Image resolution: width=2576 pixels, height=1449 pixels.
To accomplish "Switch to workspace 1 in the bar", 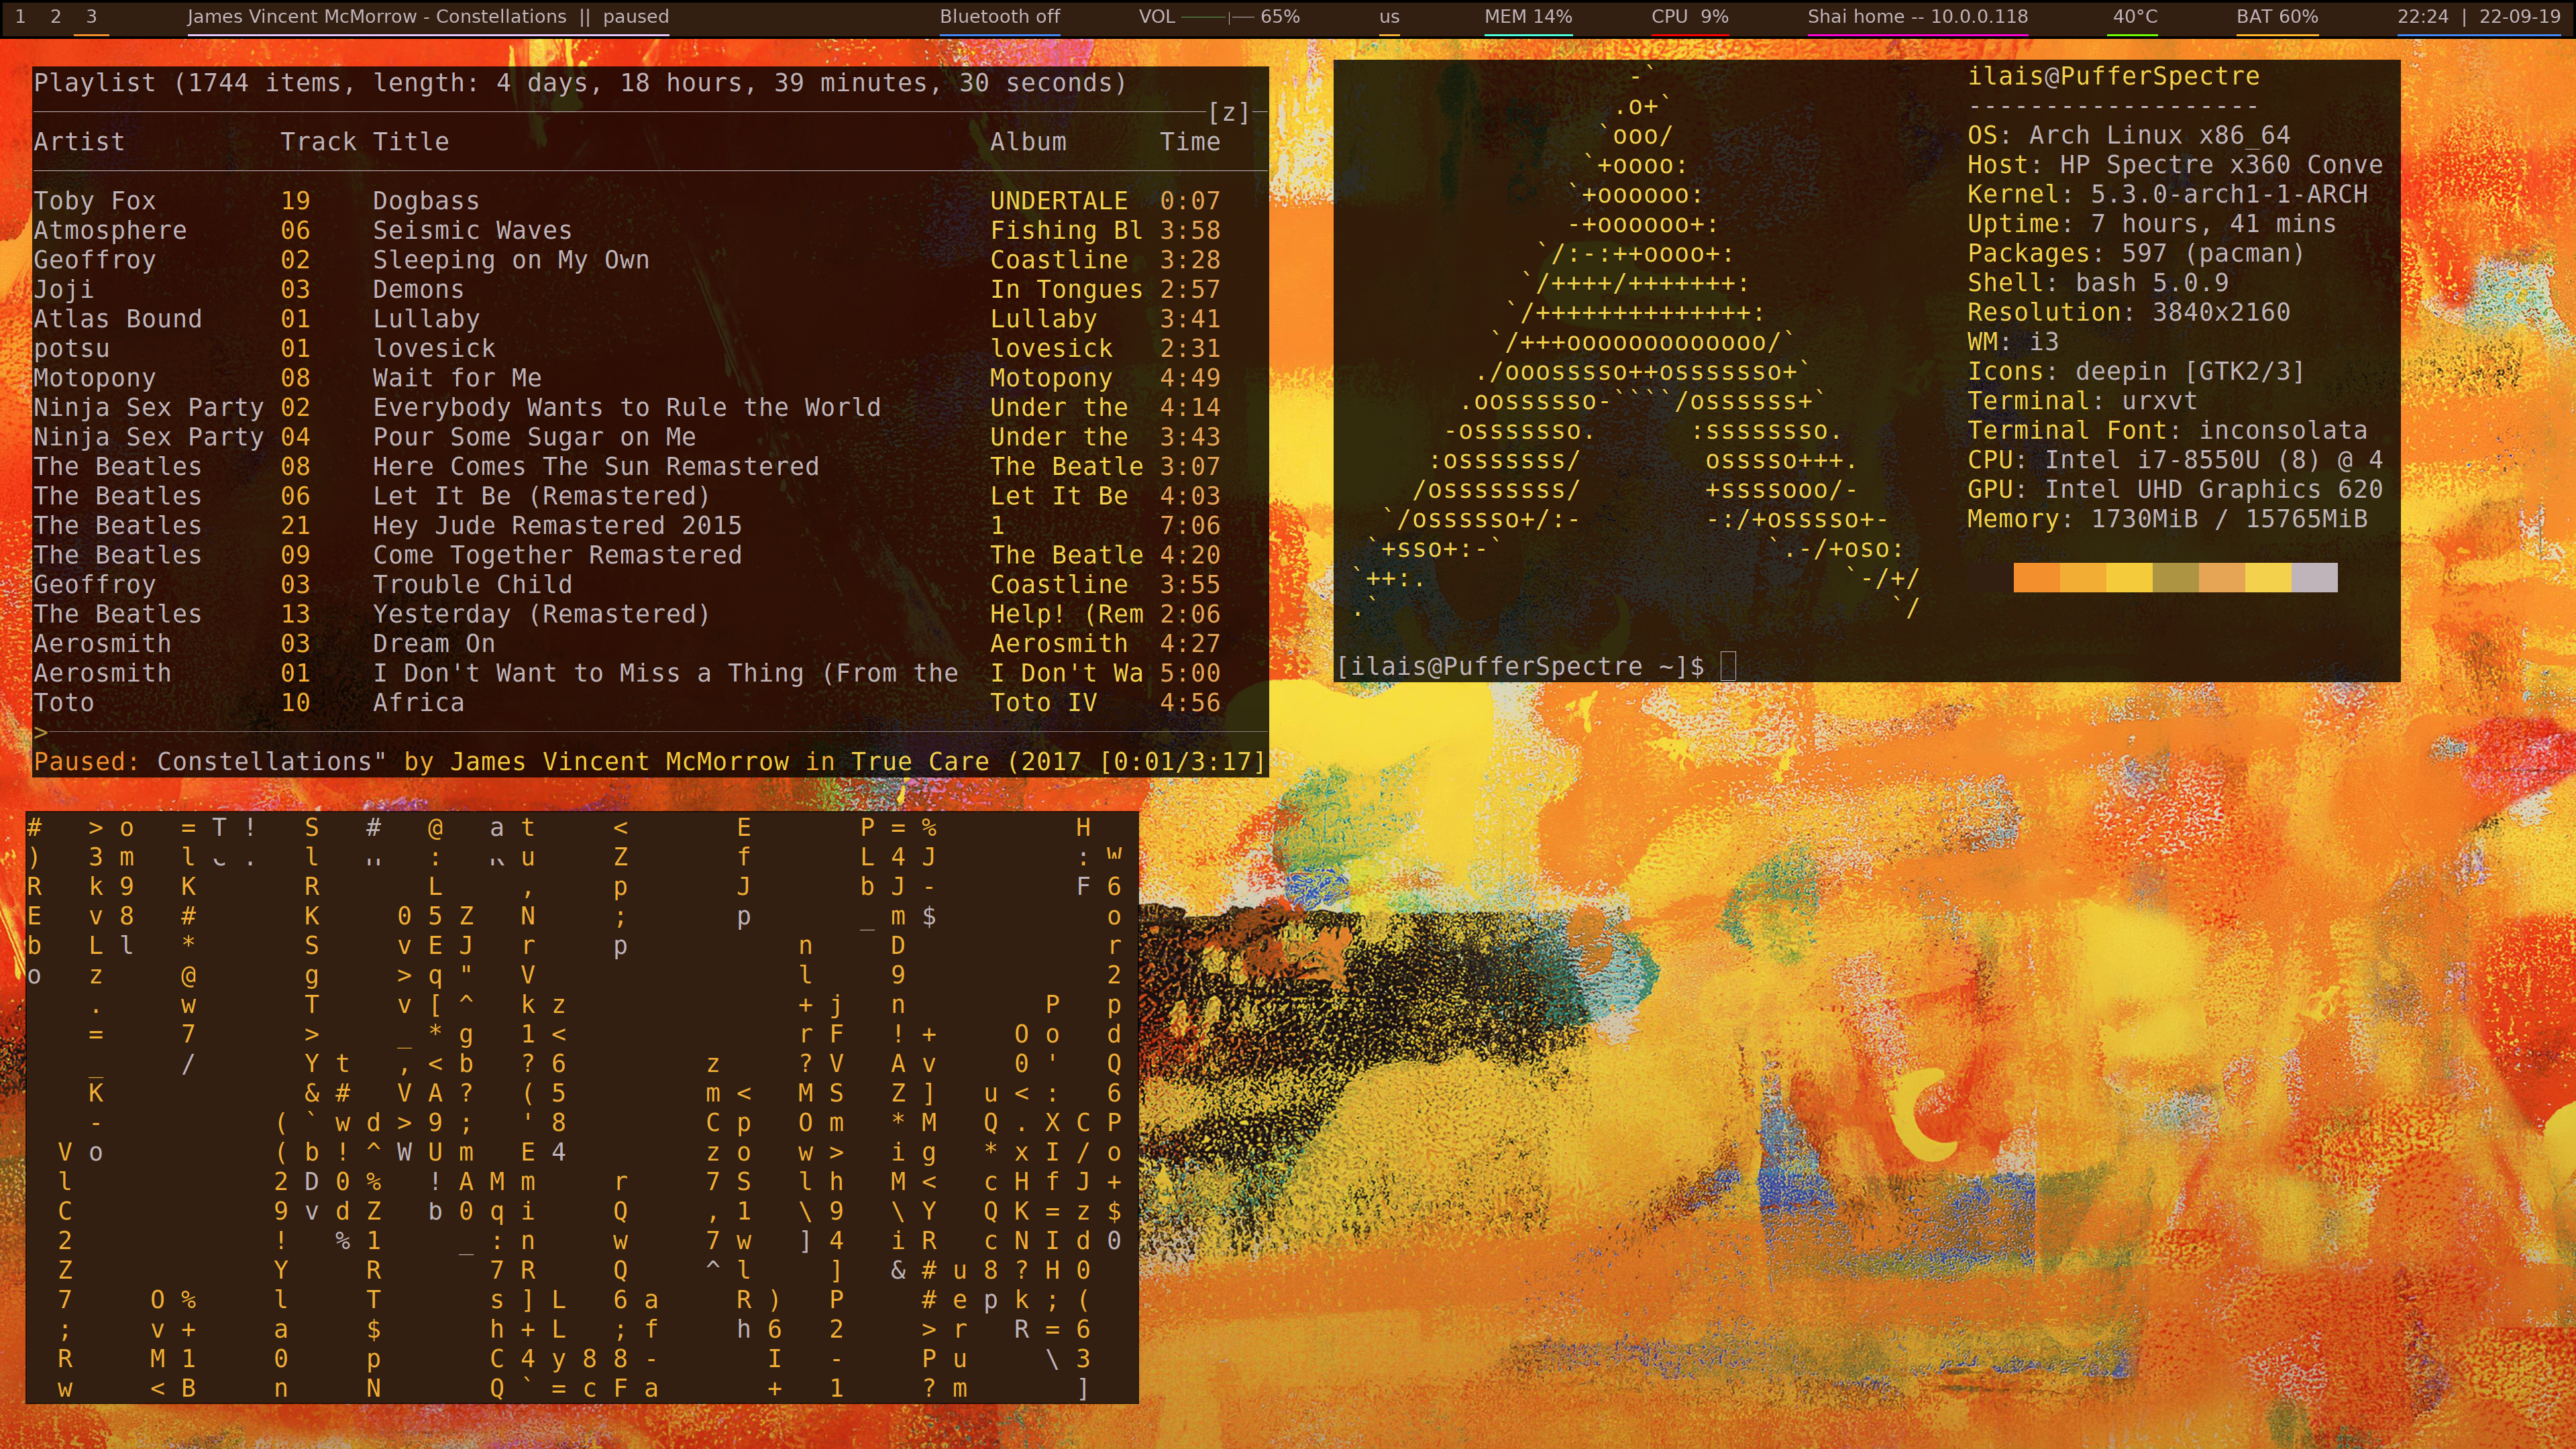I will (x=20, y=17).
